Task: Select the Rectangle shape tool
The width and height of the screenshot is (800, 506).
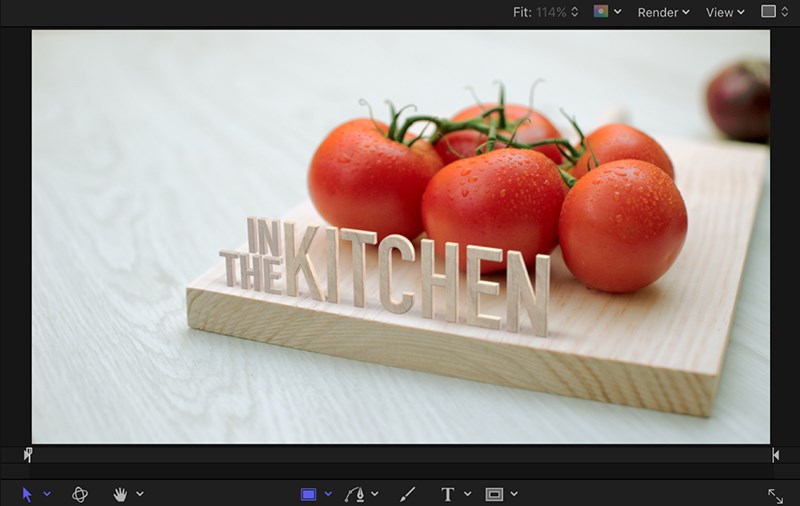Action: (x=308, y=494)
